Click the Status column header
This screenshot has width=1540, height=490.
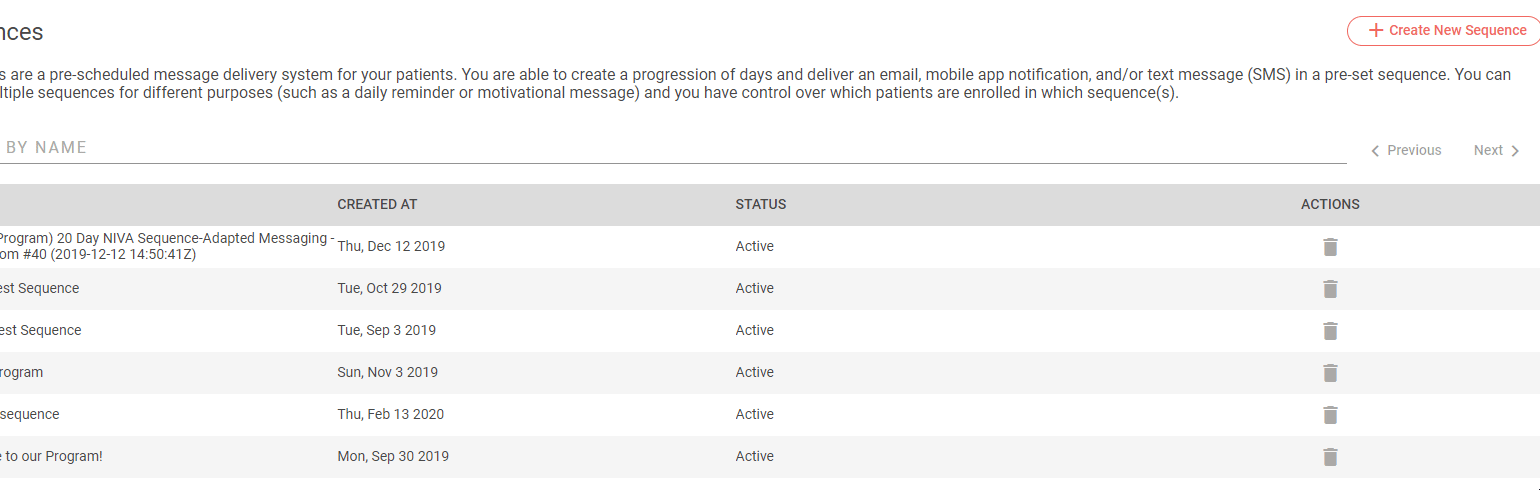tap(761, 204)
